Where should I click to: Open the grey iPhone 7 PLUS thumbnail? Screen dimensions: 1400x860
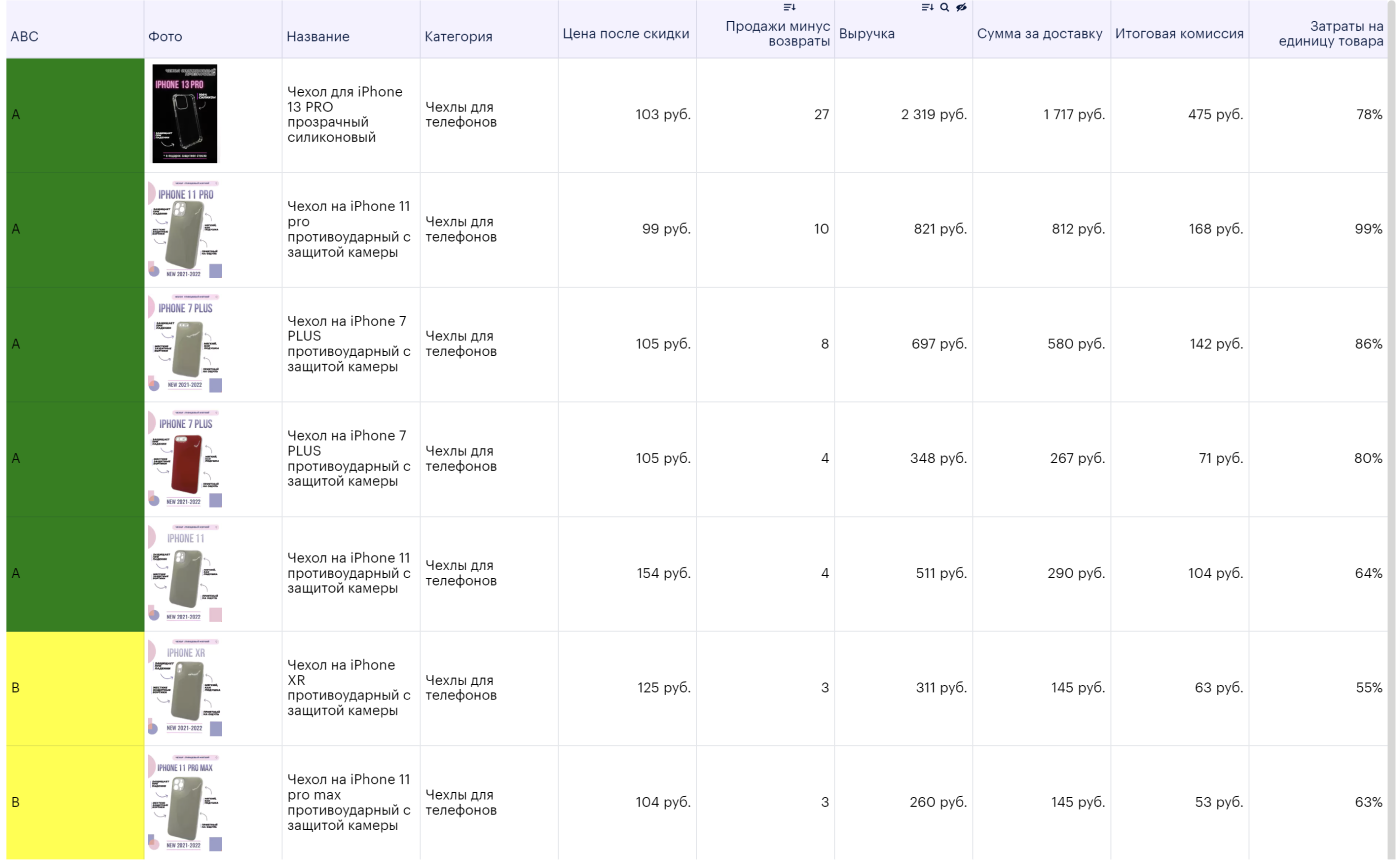185,344
